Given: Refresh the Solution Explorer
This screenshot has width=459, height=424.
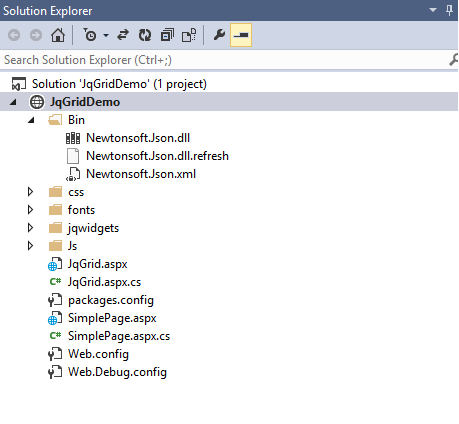Looking at the screenshot, I should click(145, 35).
